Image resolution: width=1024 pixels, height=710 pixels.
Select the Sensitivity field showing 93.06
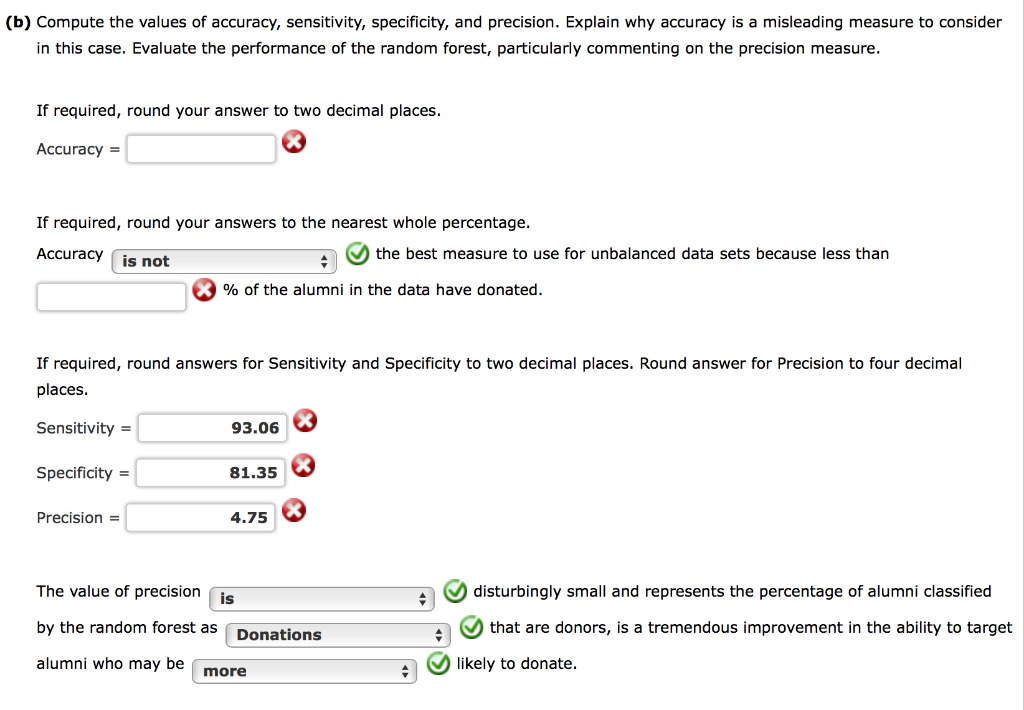click(212, 427)
